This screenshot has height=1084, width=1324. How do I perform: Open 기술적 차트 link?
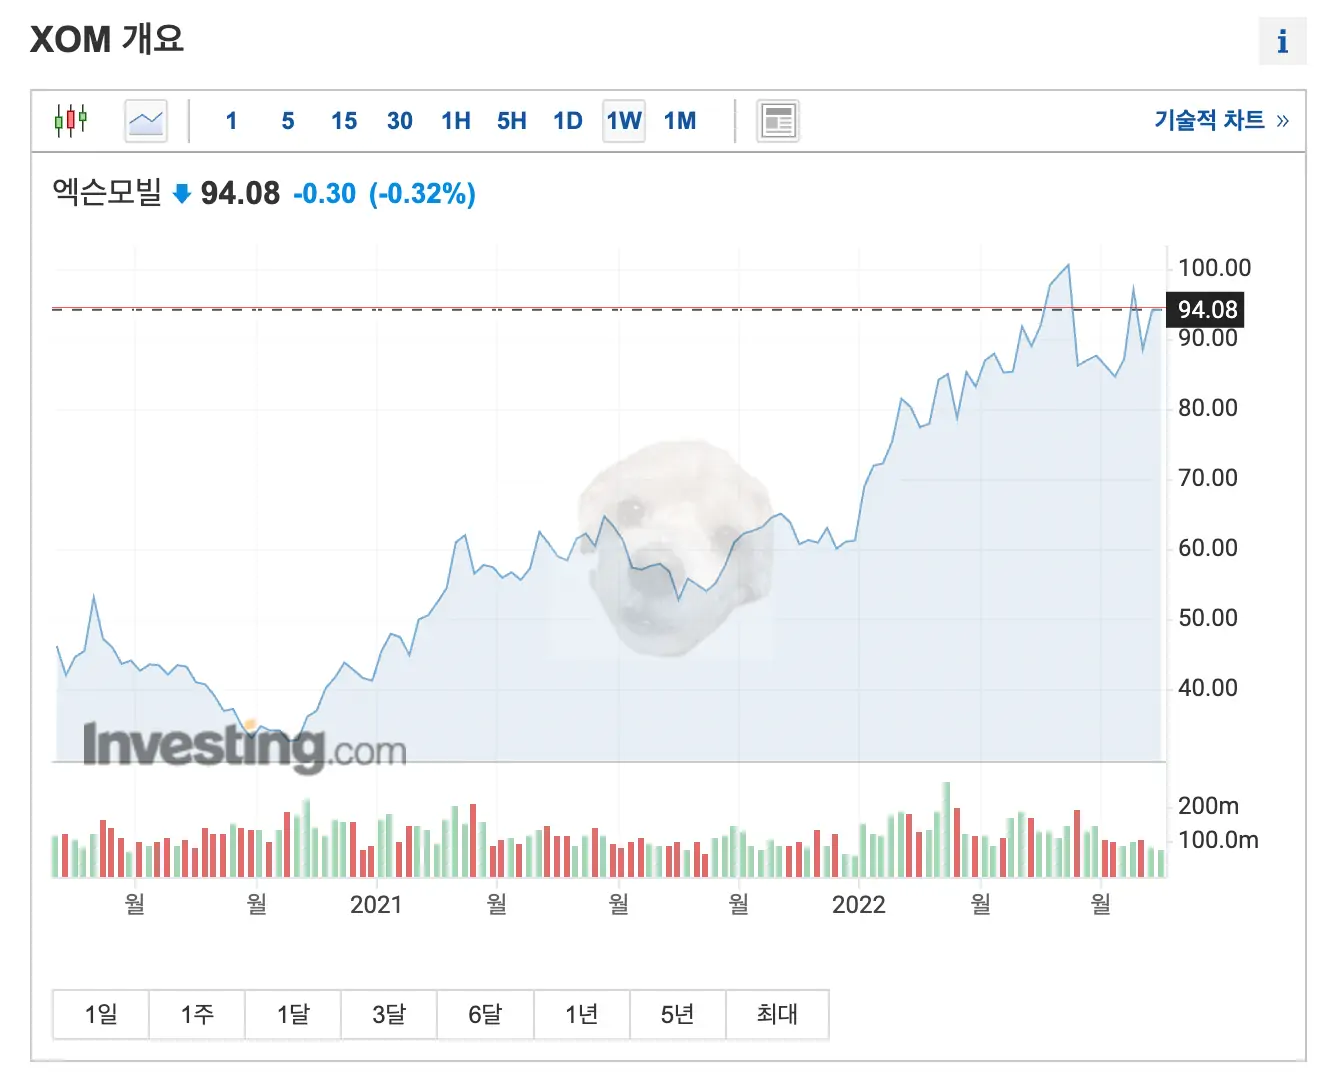coord(1221,120)
